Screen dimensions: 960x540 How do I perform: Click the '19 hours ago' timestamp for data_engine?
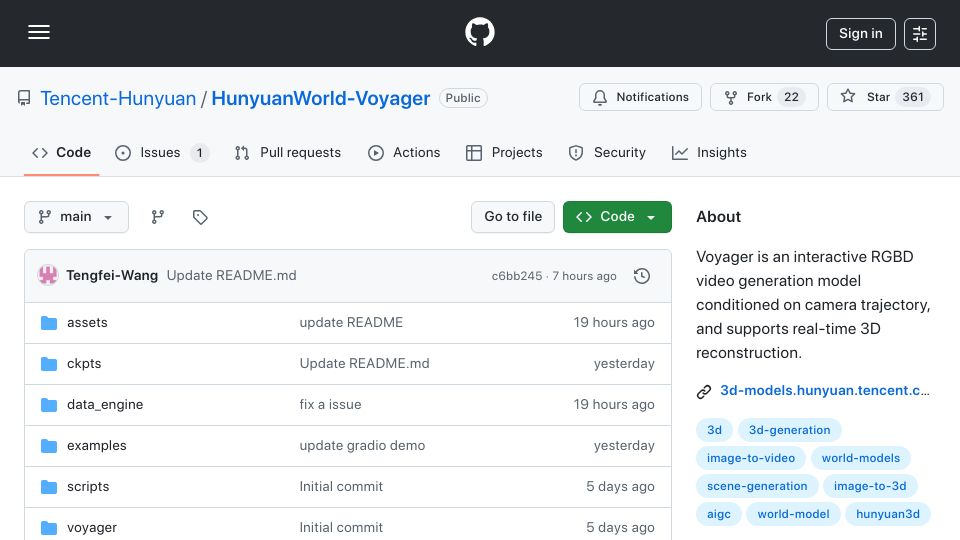(613, 405)
